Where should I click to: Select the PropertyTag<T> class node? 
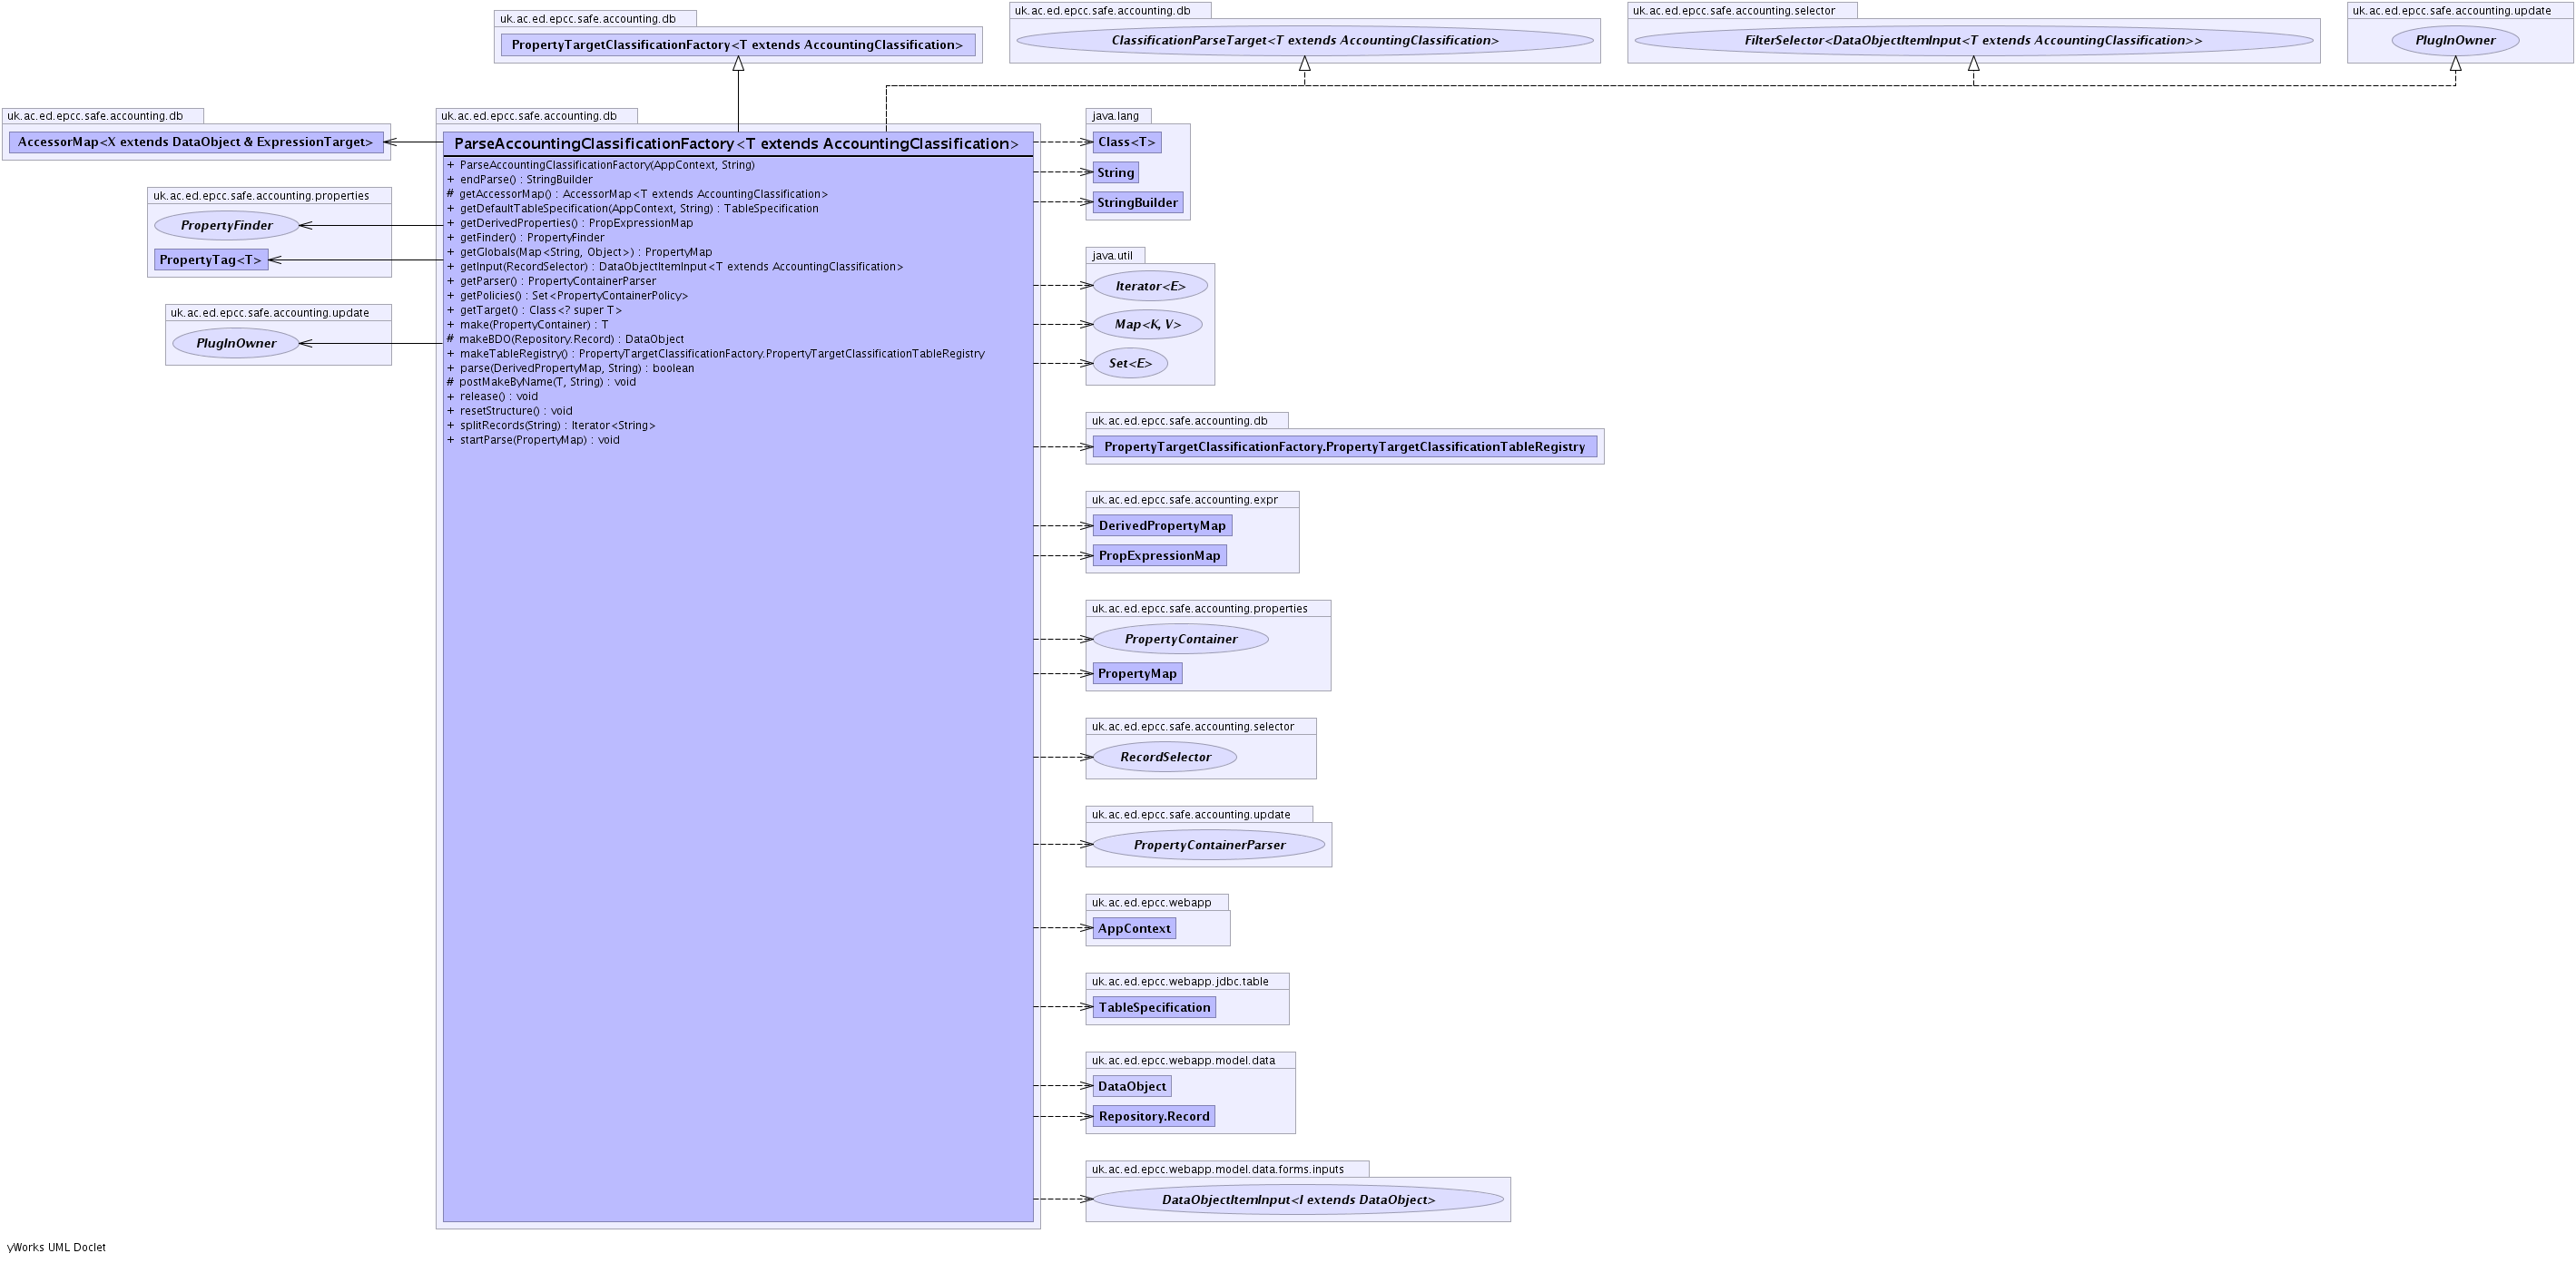coord(211,260)
